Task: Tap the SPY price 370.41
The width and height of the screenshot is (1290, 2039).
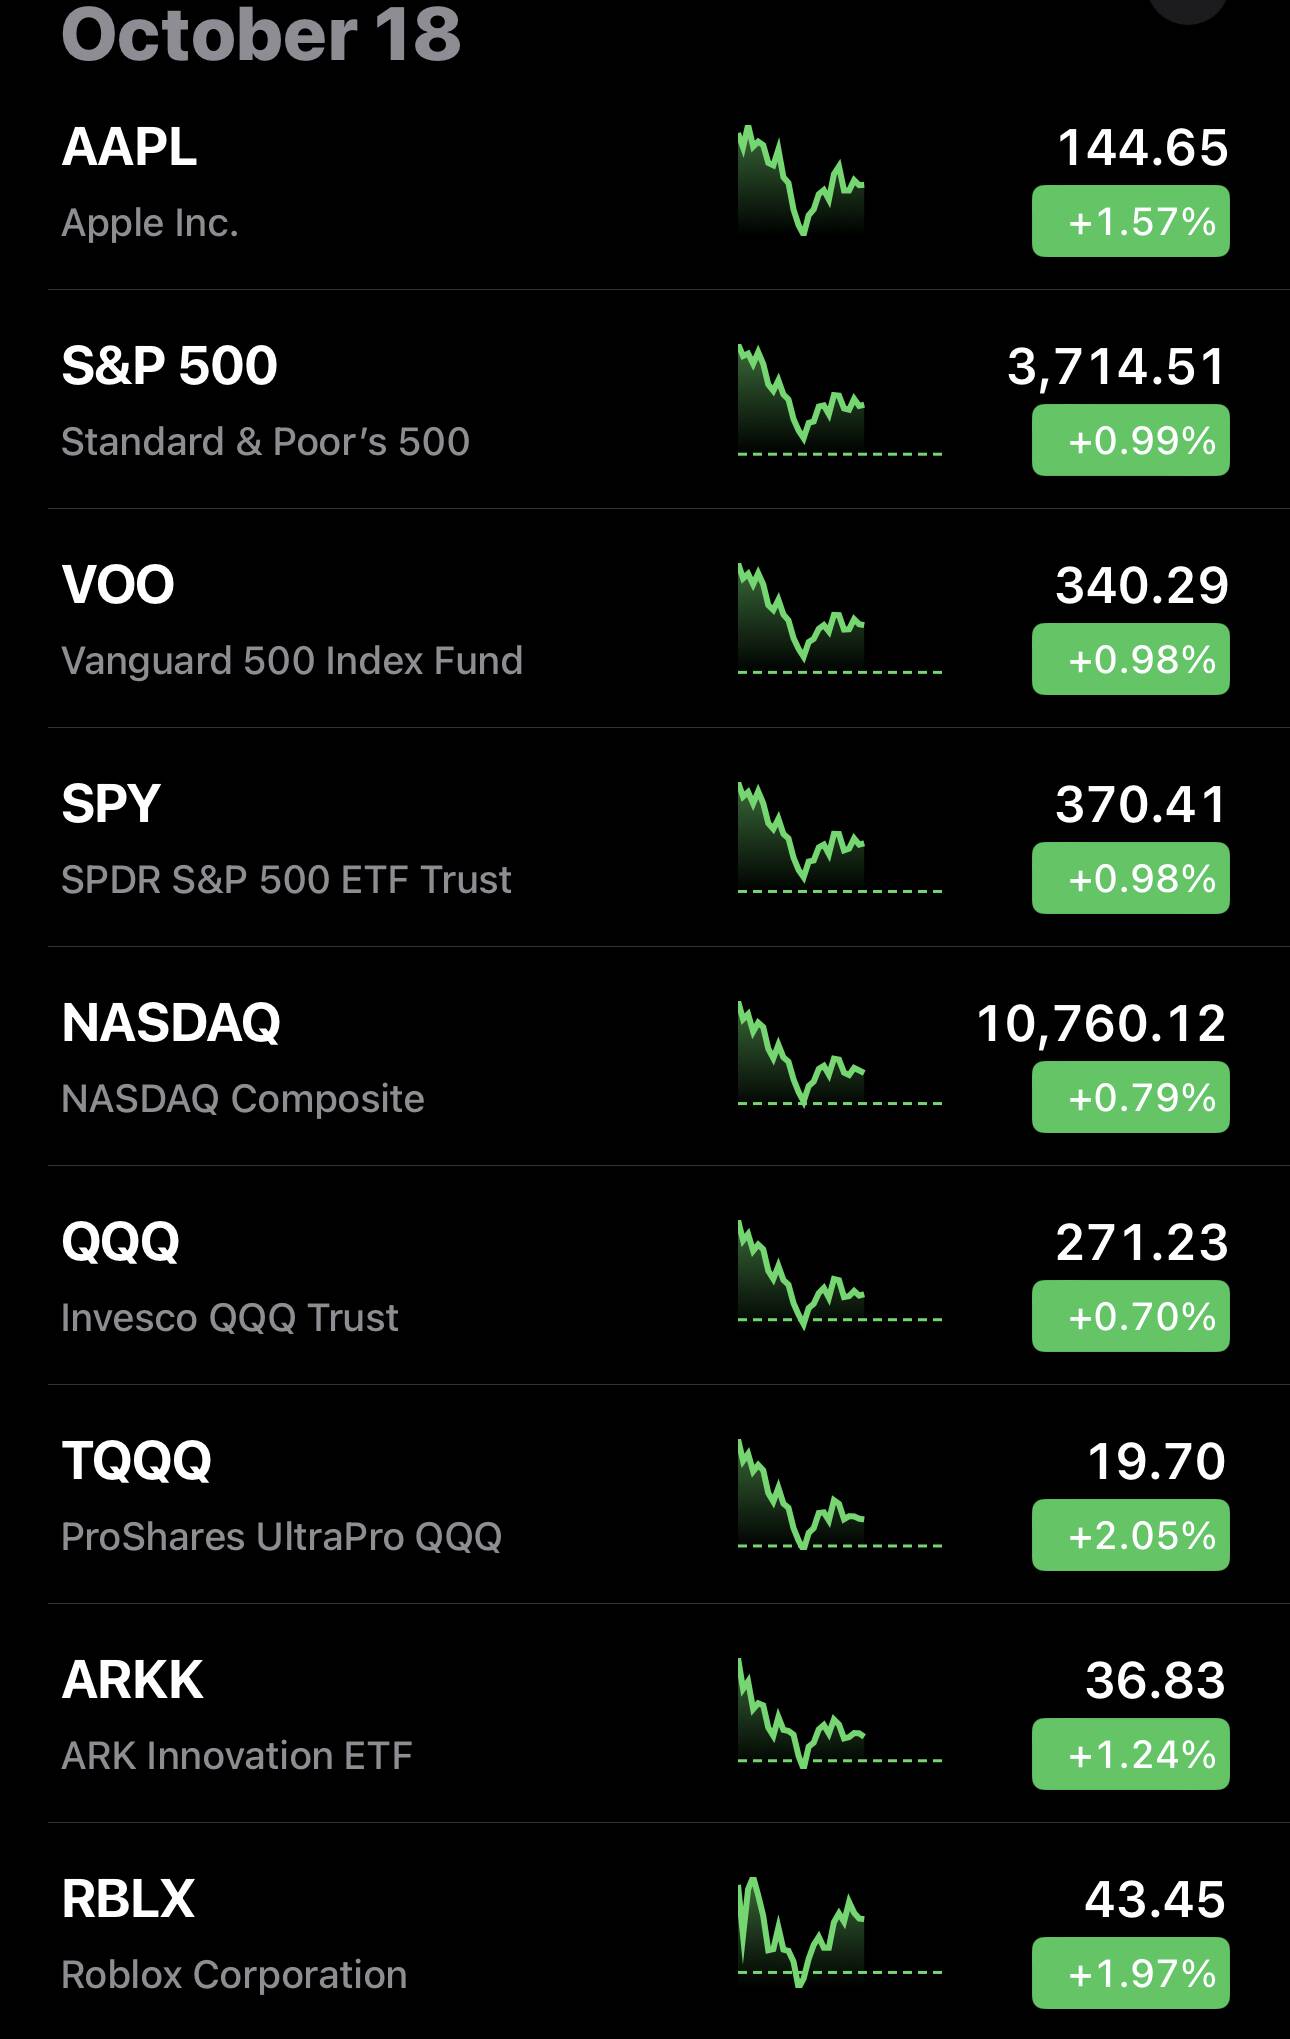Action: [x=1141, y=805]
